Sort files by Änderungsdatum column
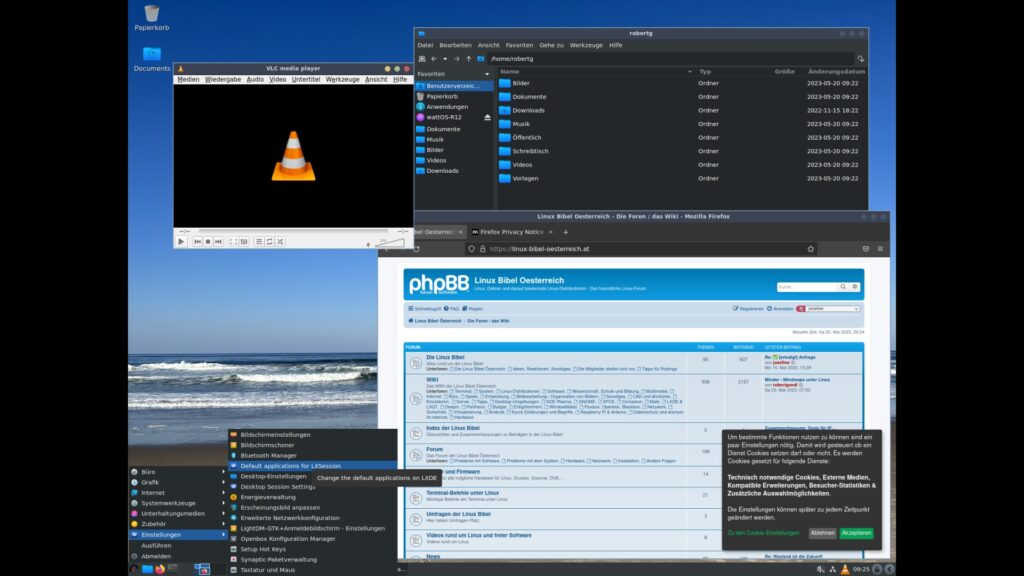The width and height of the screenshot is (1024, 576). click(x=836, y=71)
